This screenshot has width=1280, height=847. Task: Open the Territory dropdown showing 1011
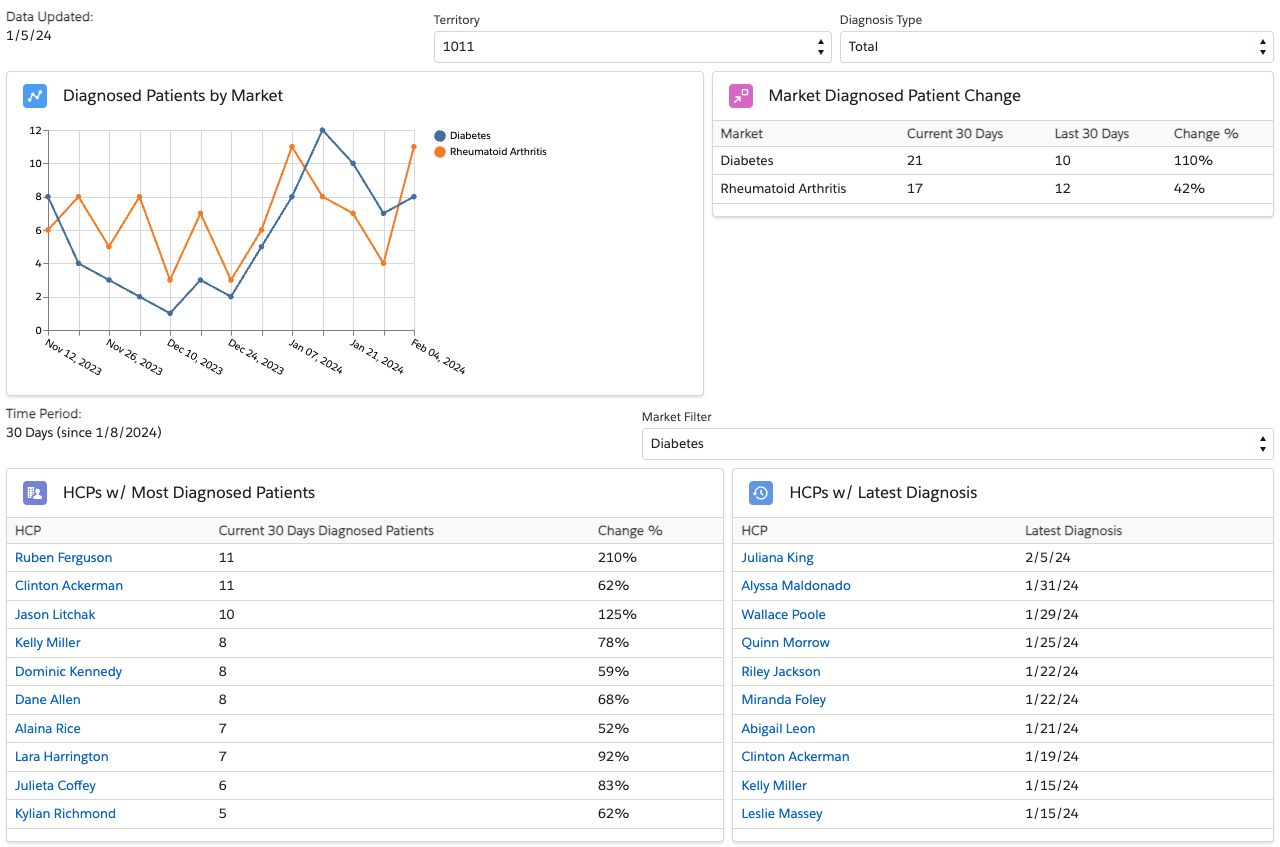(x=632, y=47)
